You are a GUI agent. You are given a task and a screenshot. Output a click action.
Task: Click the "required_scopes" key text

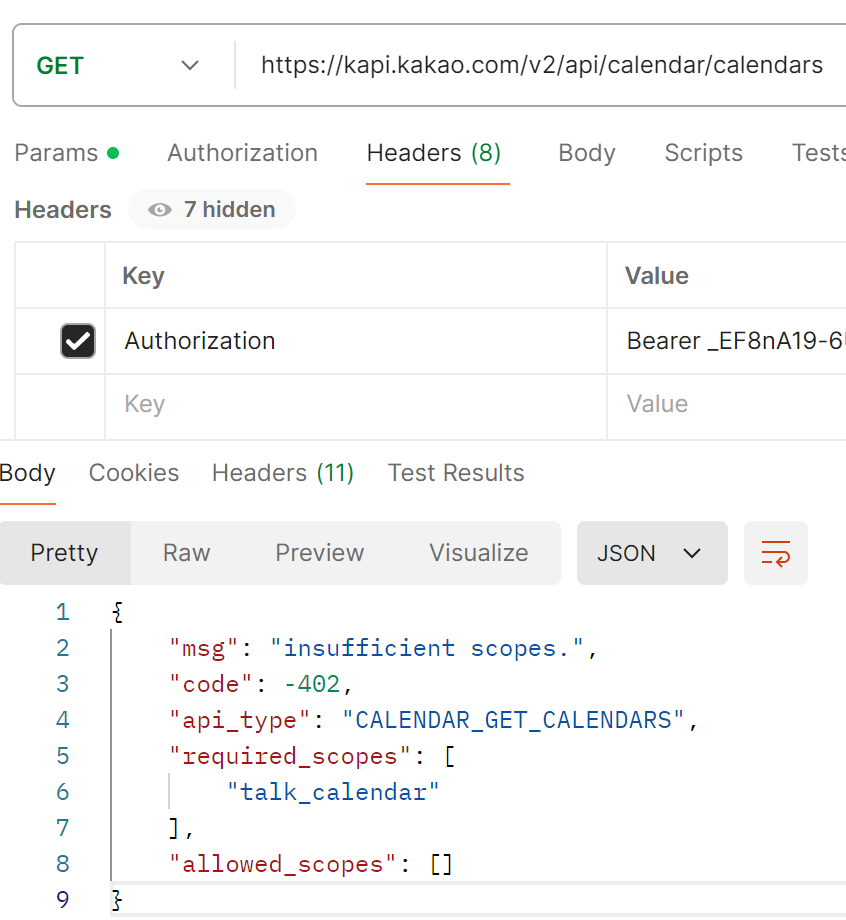coord(290,756)
